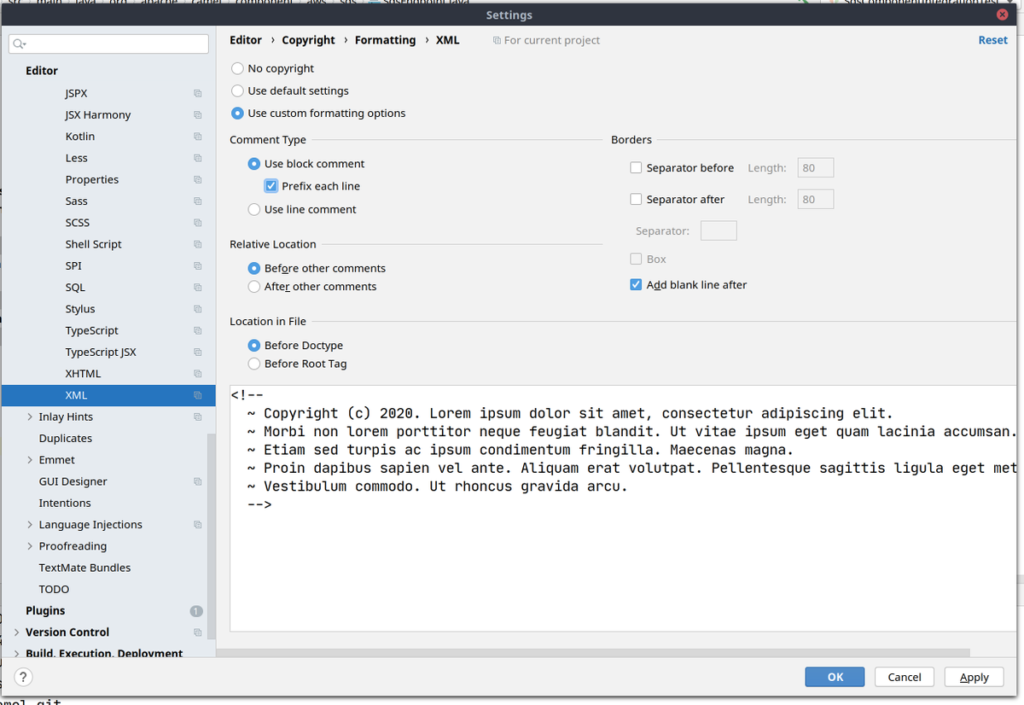Expand Build, Execution, Deployment section
The image size is (1024, 705).
click(x=16, y=653)
